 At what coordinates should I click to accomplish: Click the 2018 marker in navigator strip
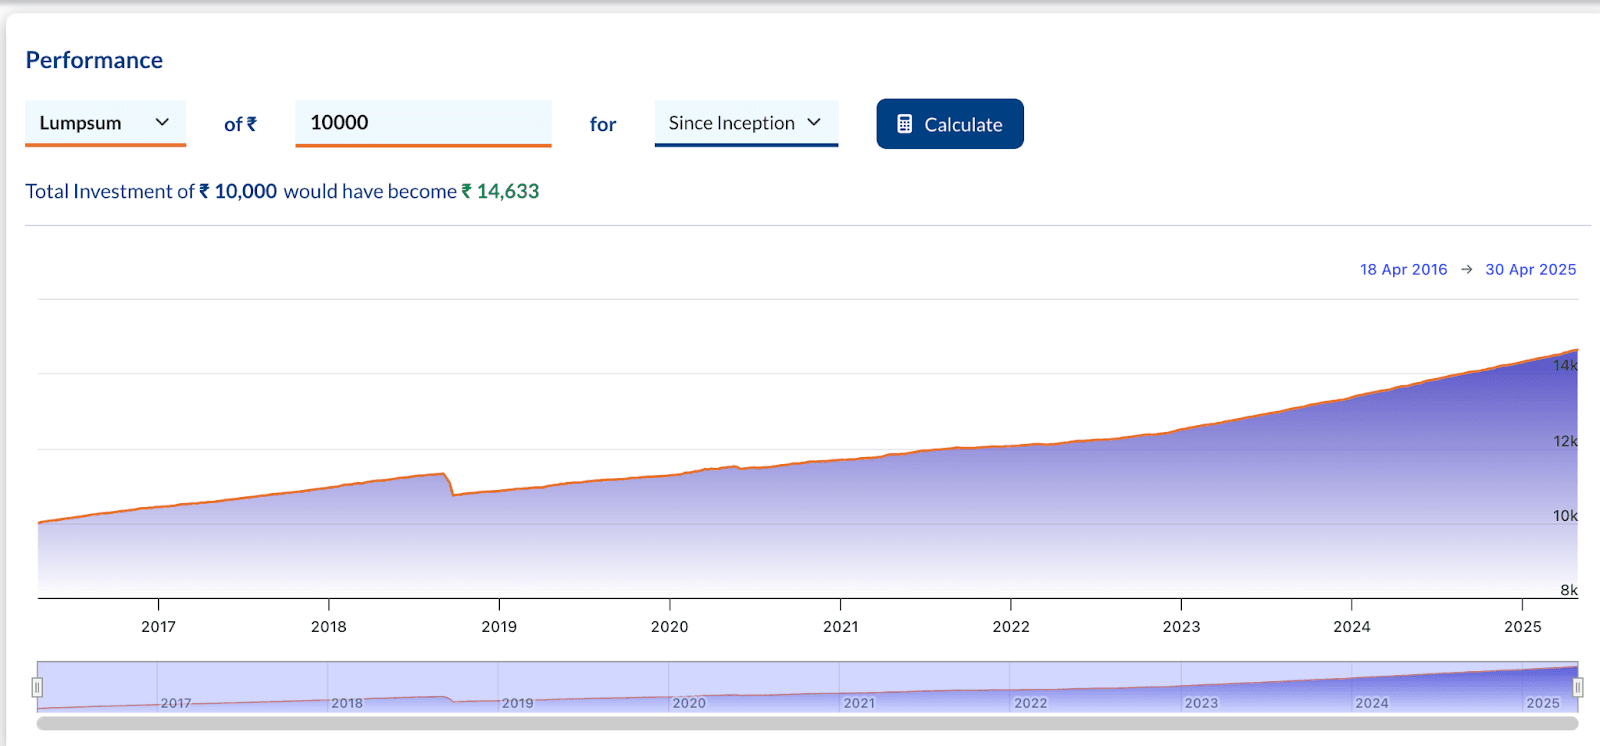pyautogui.click(x=347, y=703)
